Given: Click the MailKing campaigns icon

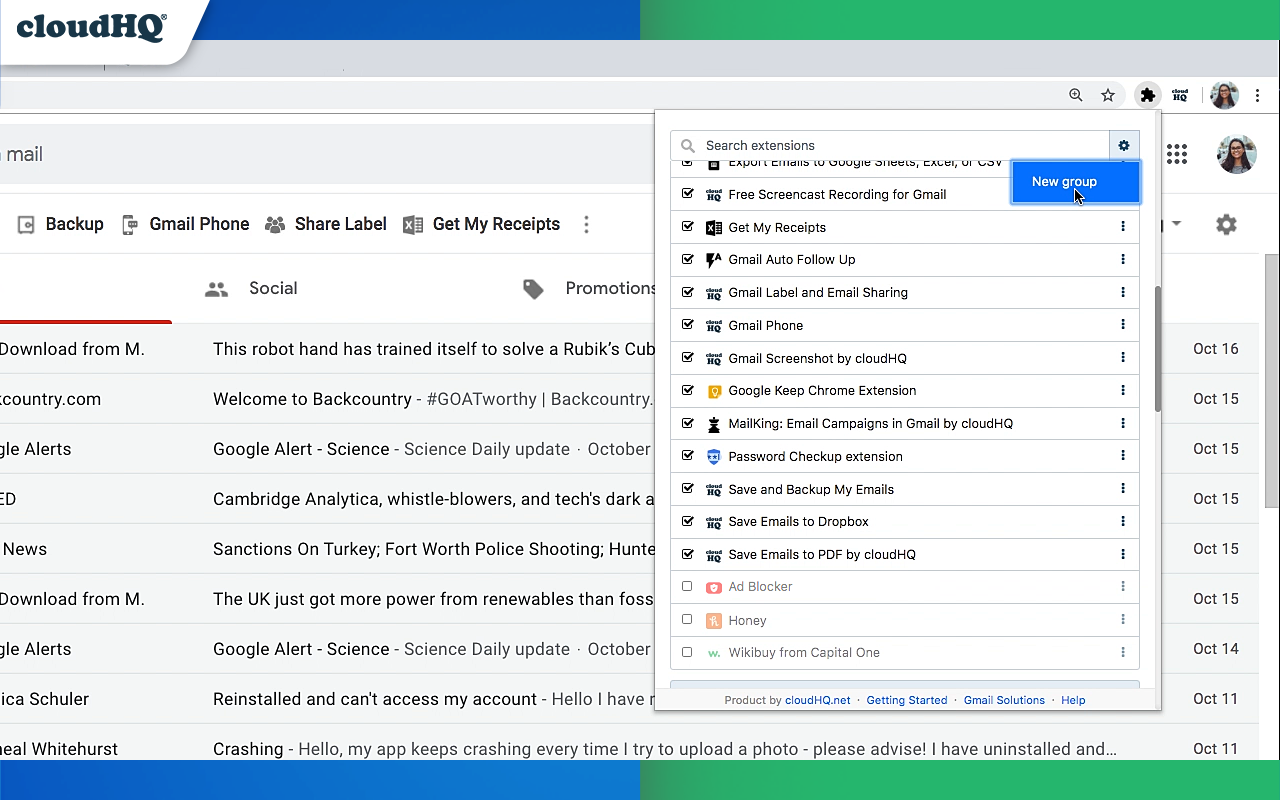Looking at the screenshot, I should pos(713,423).
